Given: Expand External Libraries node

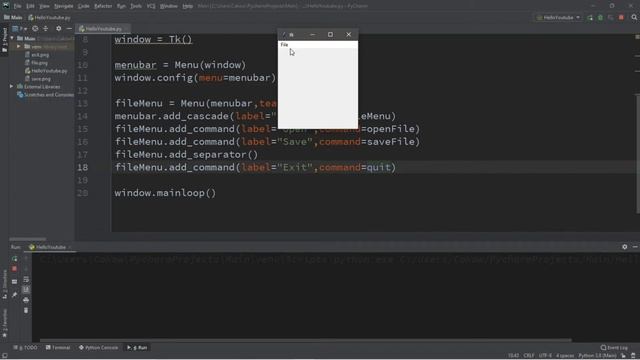Looking at the screenshot, I should click(11, 87).
